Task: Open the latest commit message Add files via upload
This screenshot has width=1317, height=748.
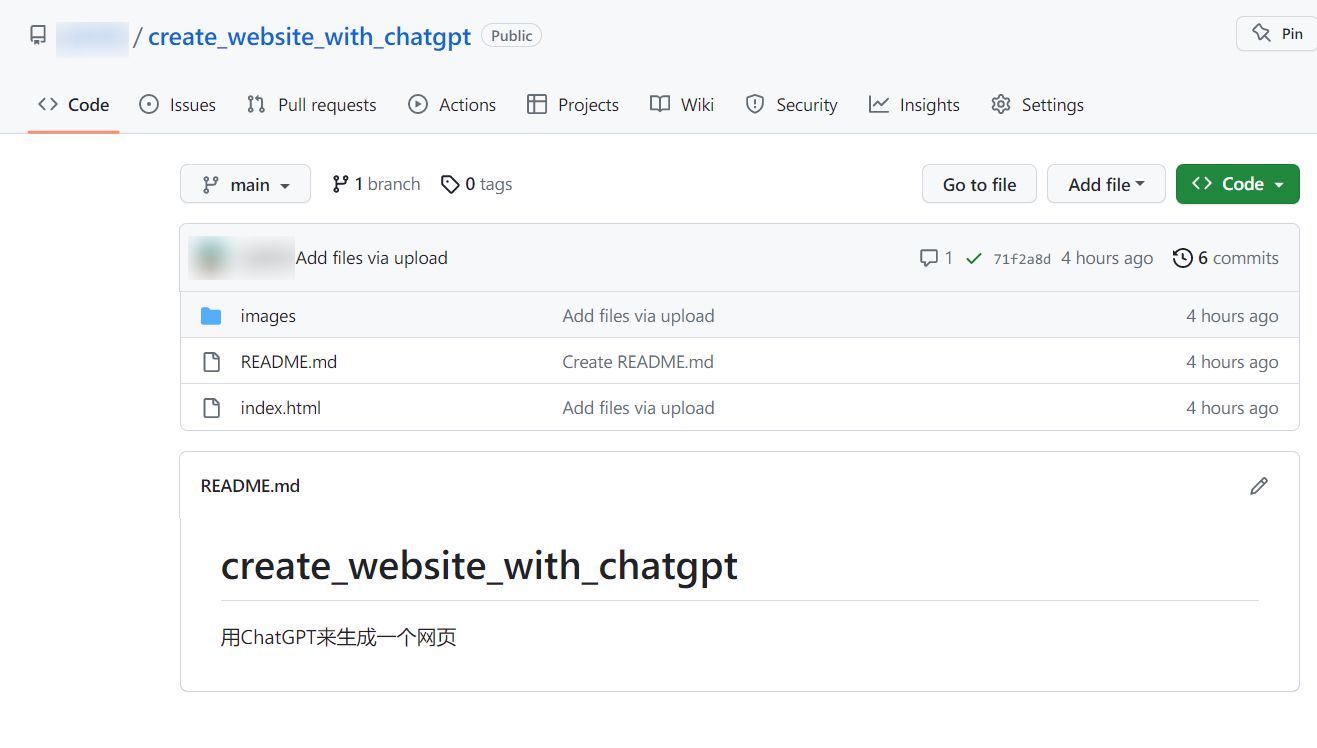Action: tap(372, 258)
